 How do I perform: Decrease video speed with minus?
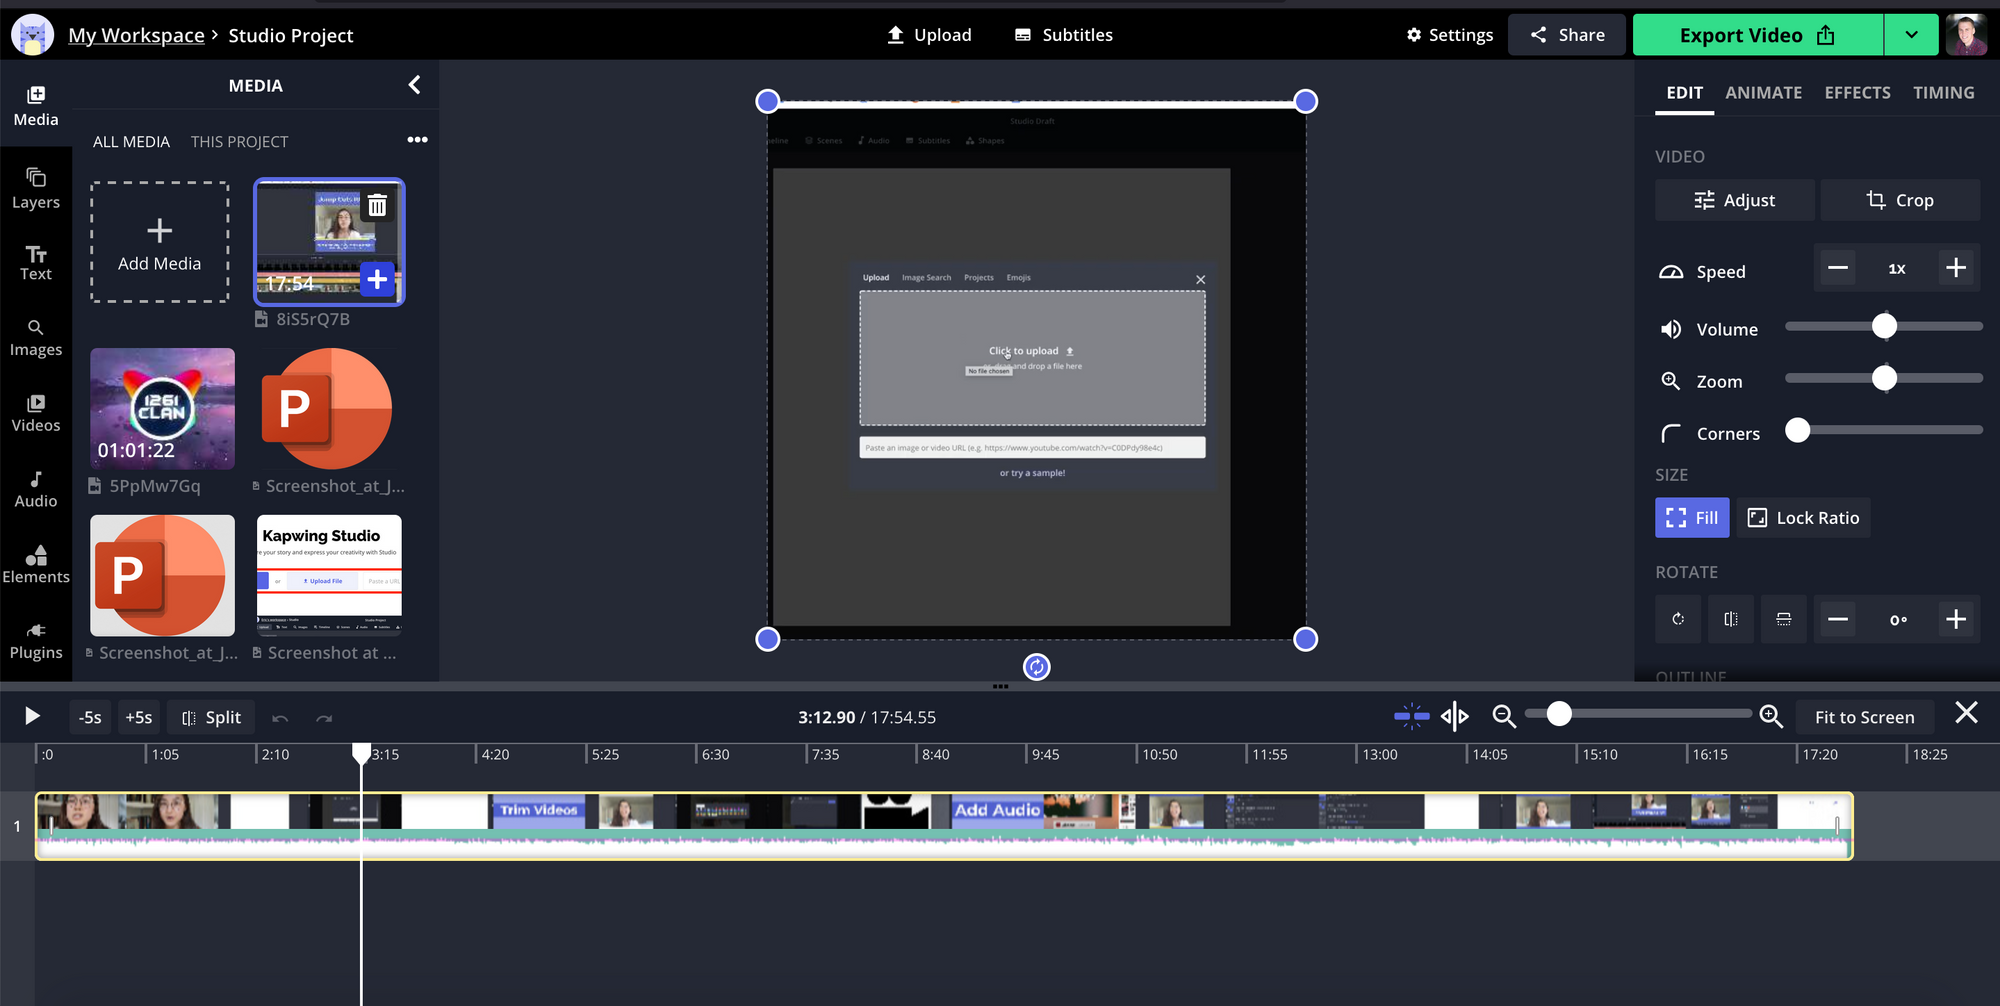1838,268
